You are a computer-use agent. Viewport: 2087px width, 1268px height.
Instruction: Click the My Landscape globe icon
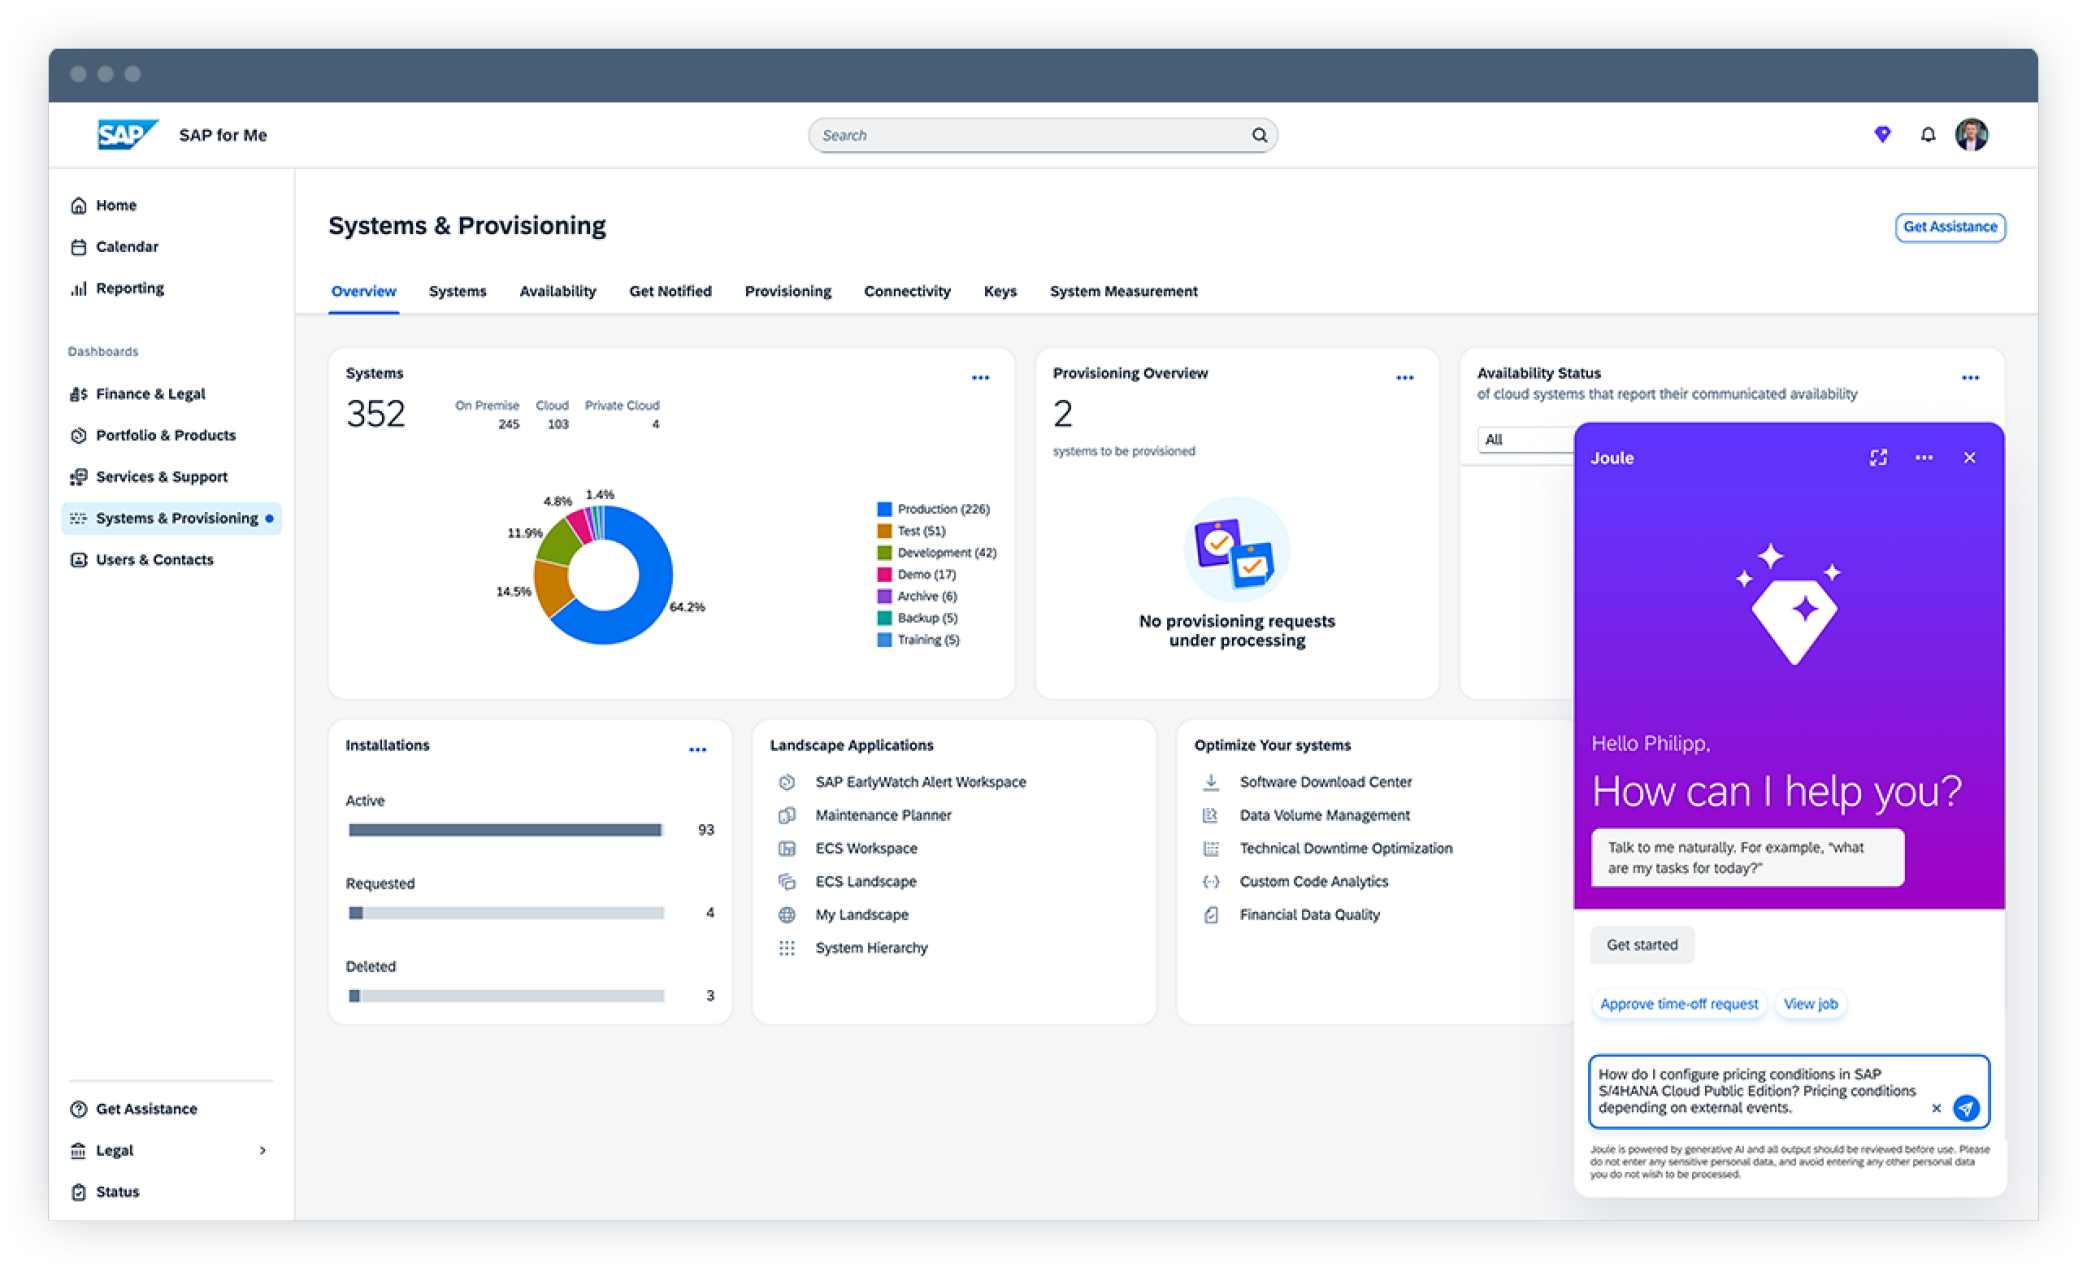pyautogui.click(x=787, y=915)
